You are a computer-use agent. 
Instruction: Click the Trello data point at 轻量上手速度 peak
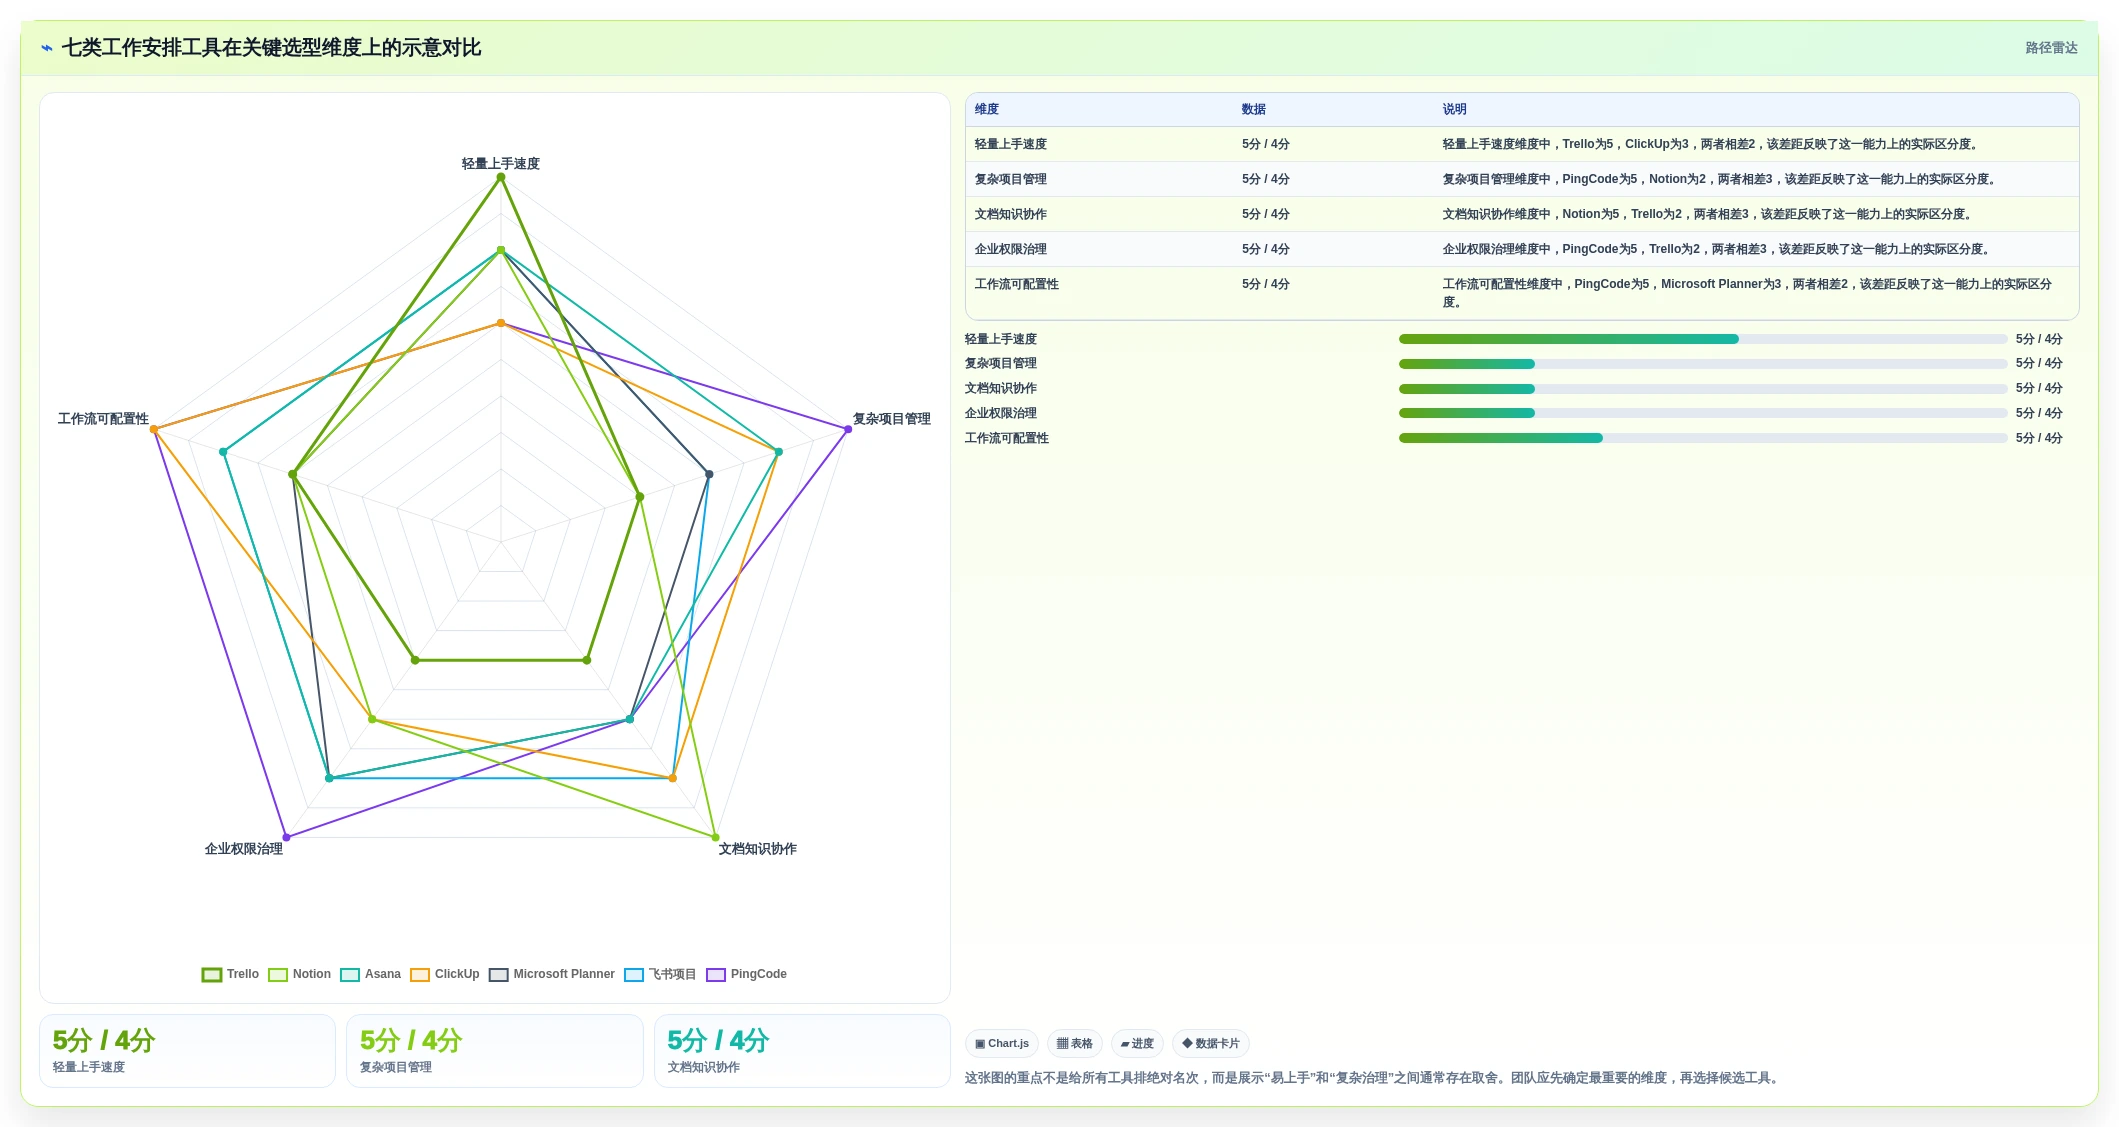[501, 178]
